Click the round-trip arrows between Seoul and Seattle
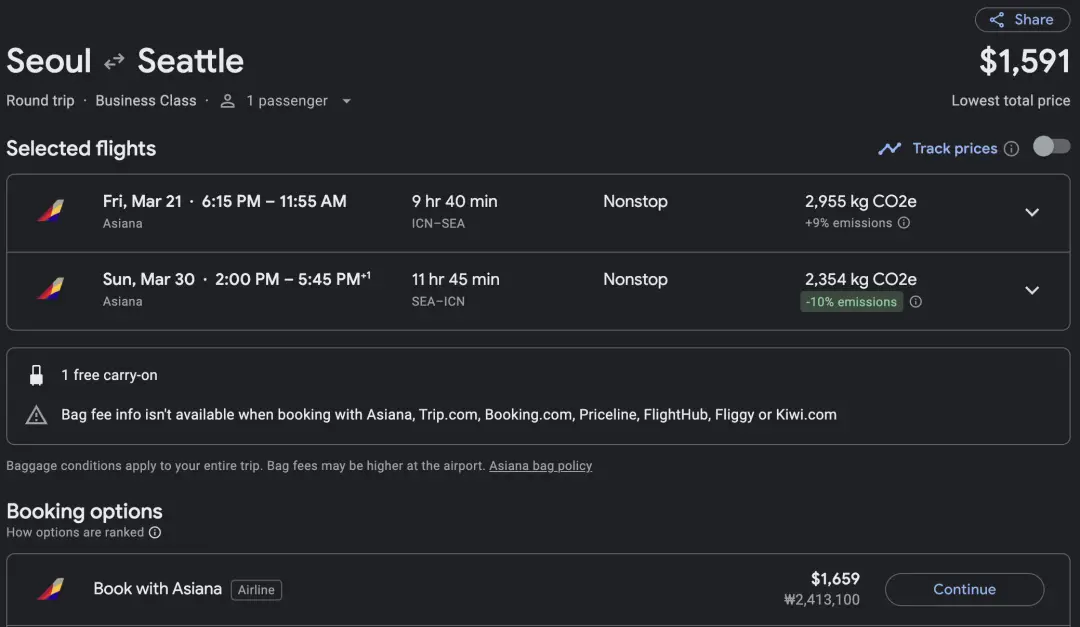 click(115, 61)
